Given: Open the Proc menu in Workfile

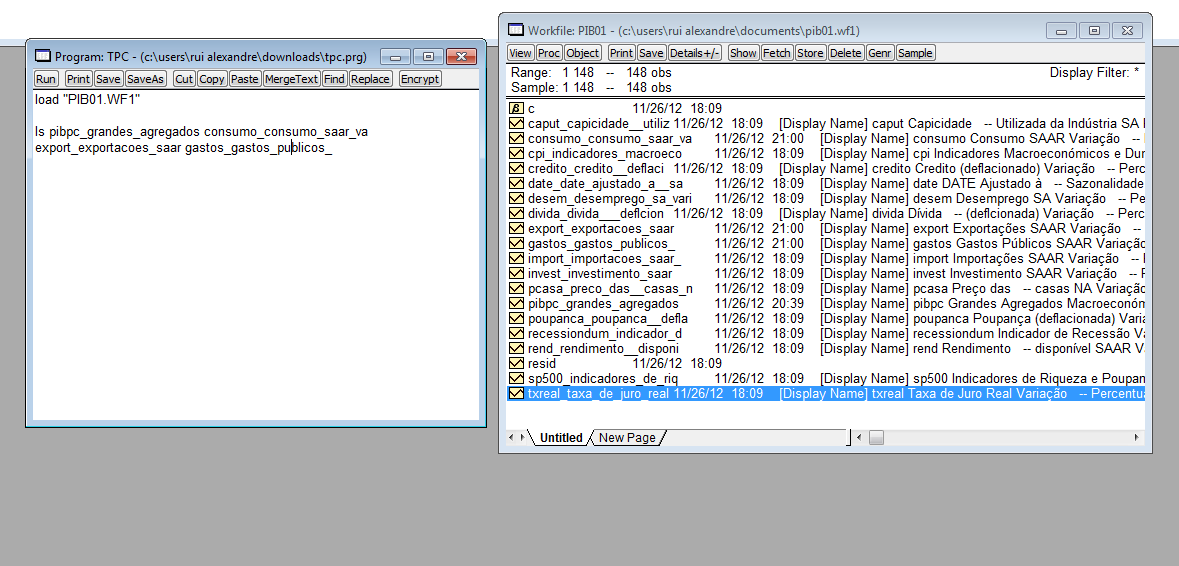Looking at the screenshot, I should (x=549, y=53).
